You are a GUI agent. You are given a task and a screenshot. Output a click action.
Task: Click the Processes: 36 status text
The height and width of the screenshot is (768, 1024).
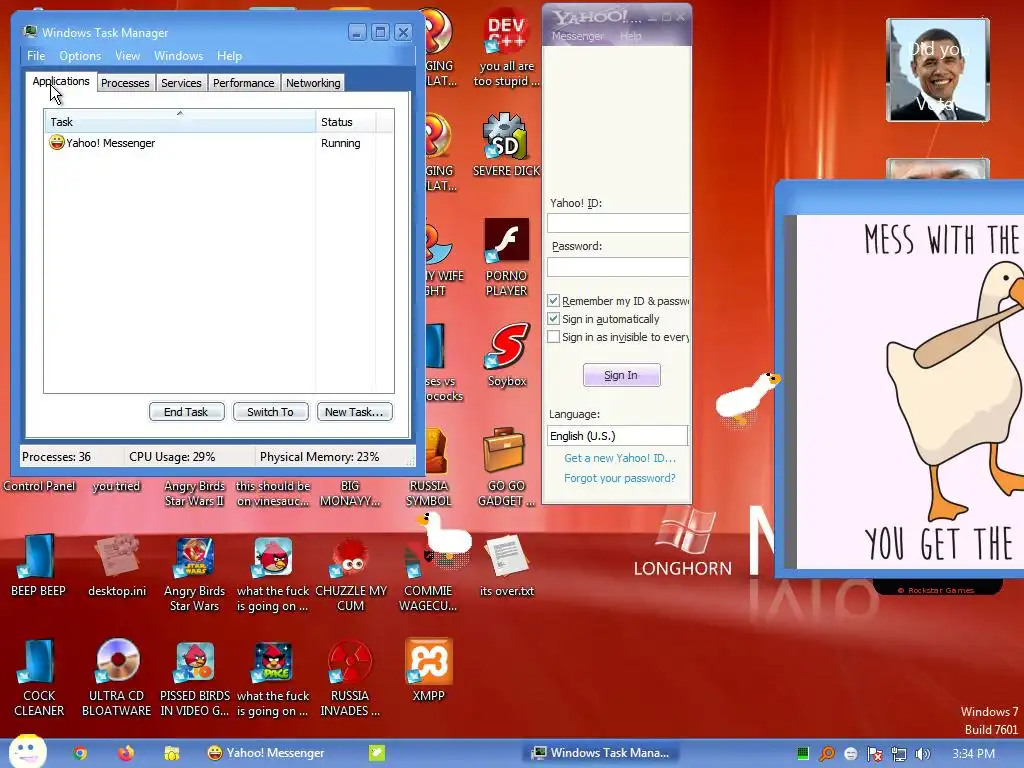tap(57, 457)
